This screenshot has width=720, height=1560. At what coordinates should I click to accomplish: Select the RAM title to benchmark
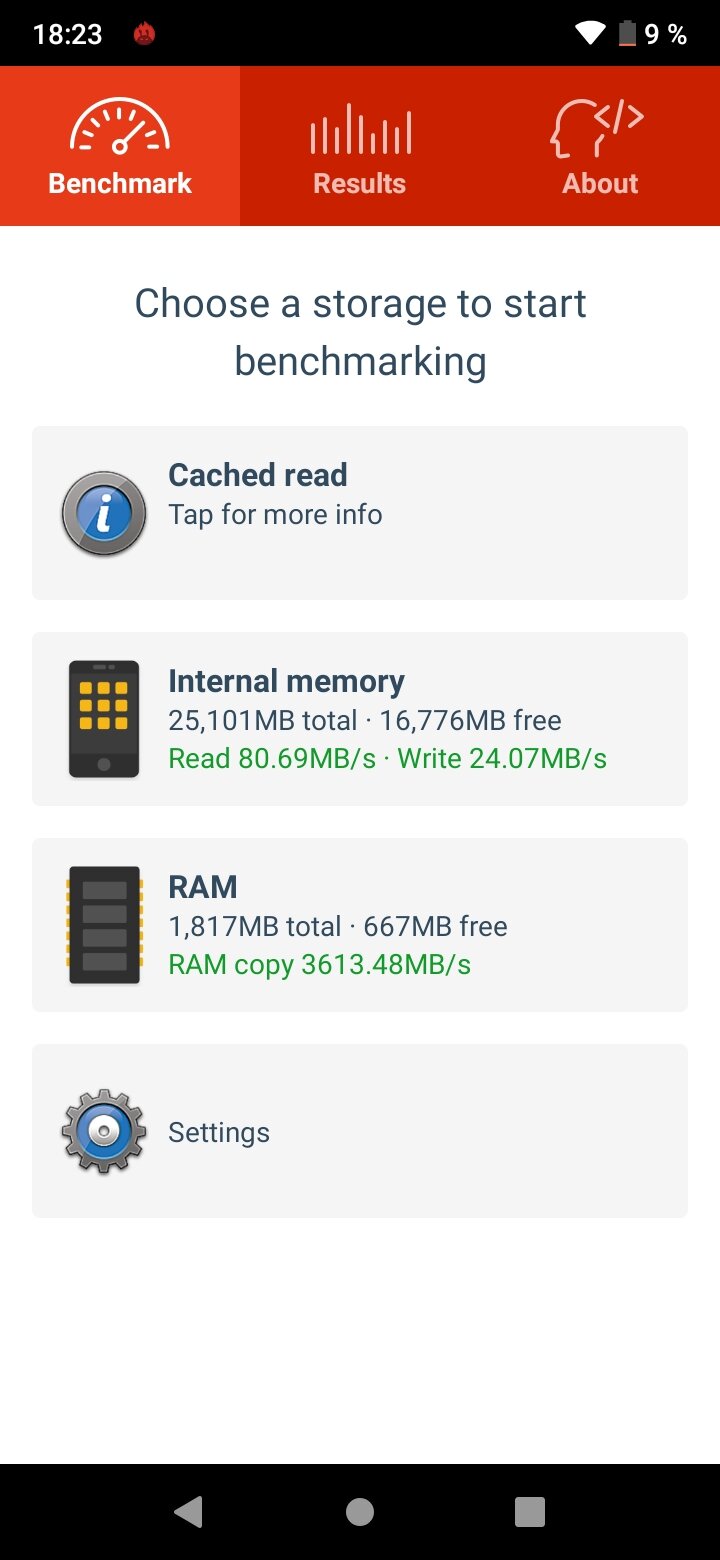pos(203,887)
